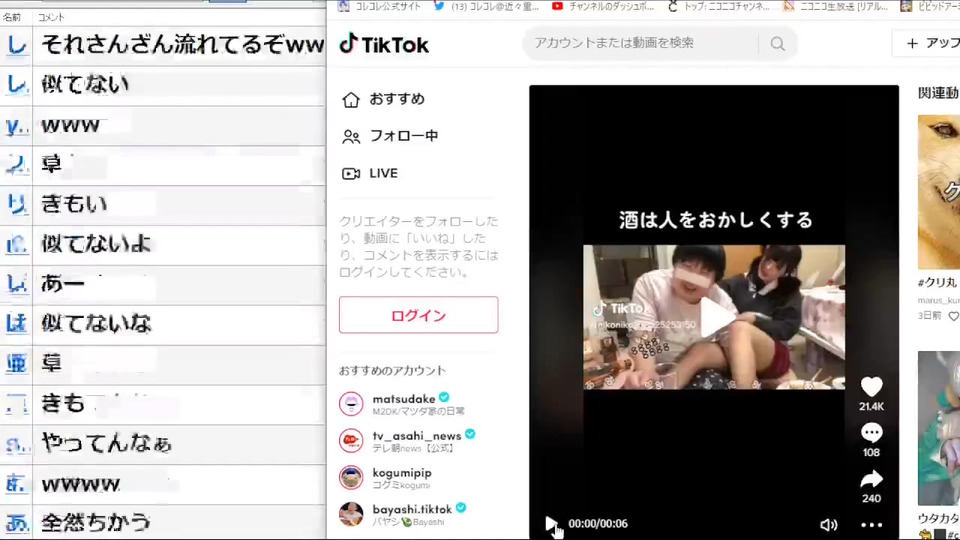
Task: Open the lower related video thumbnail
Action: pos(939,427)
